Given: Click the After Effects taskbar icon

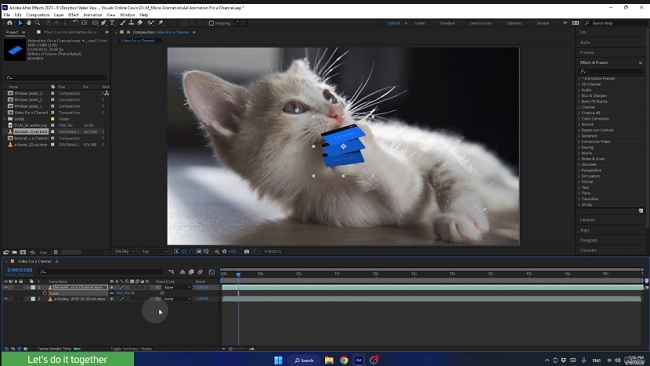Looking at the screenshot, I should 359,360.
